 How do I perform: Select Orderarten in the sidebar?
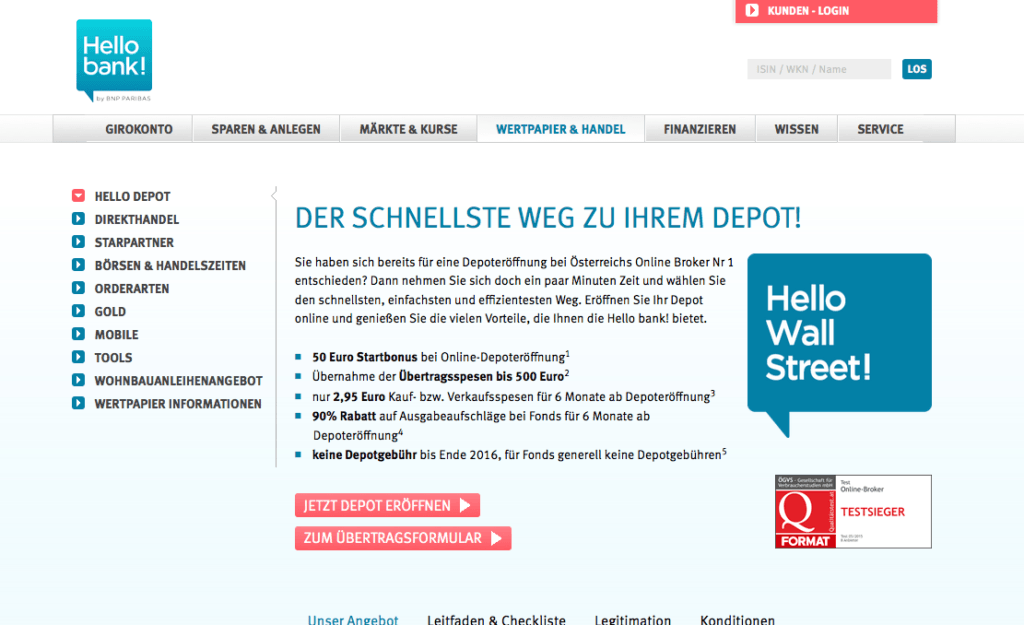(132, 289)
